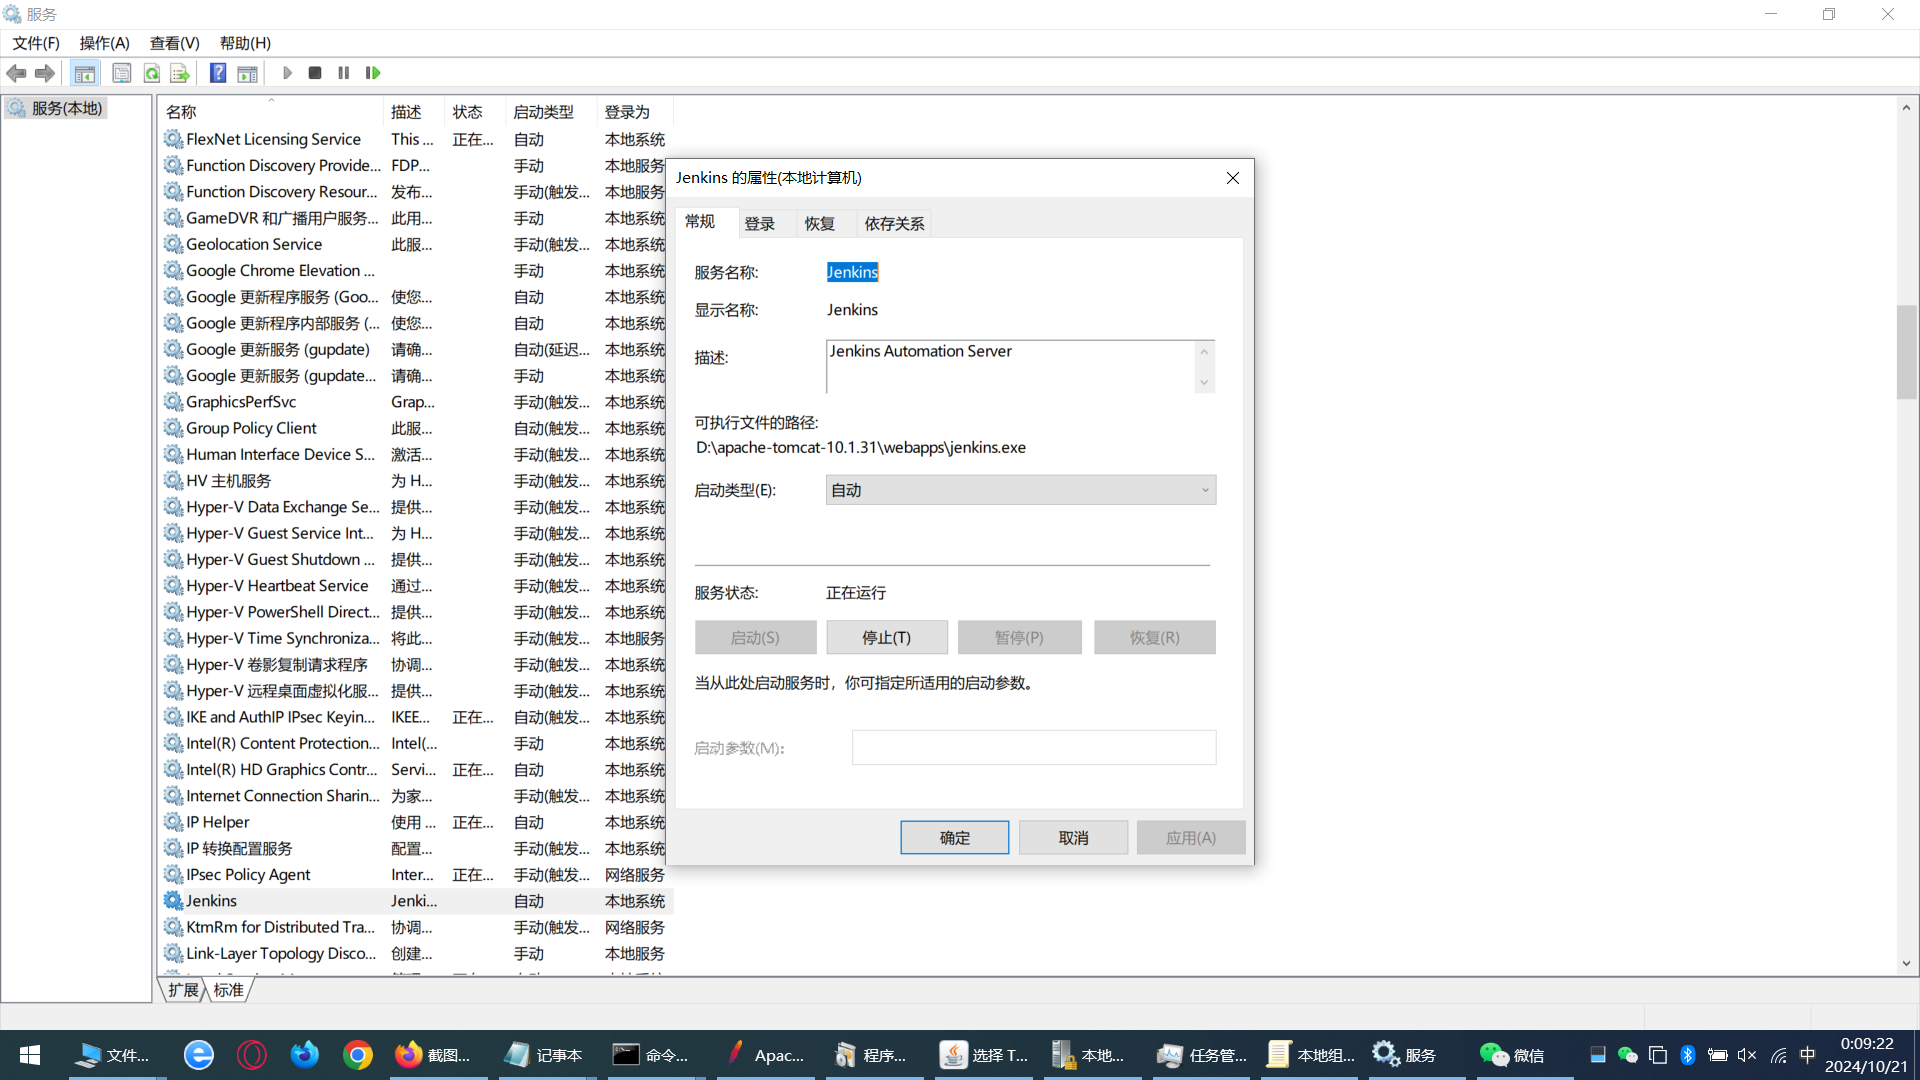Click the Refresh toolbar icon
This screenshot has width=1920, height=1080.
click(152, 73)
